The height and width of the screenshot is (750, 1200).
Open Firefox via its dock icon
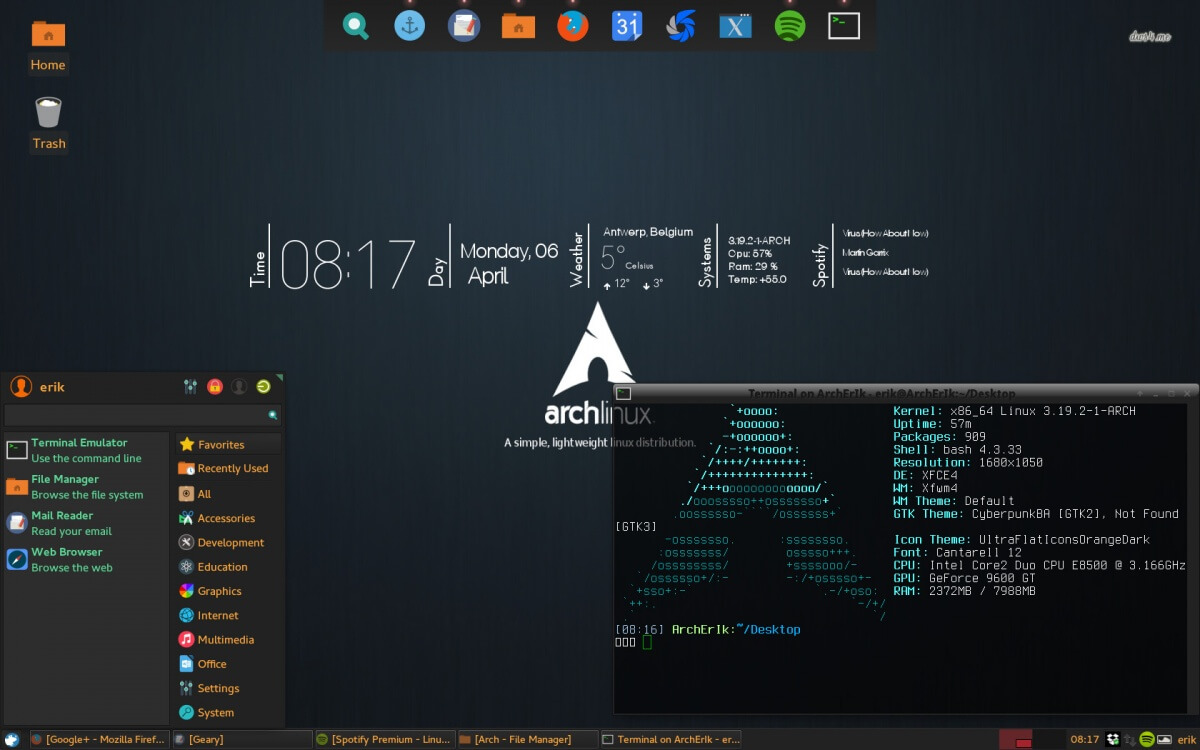pyautogui.click(x=571, y=25)
